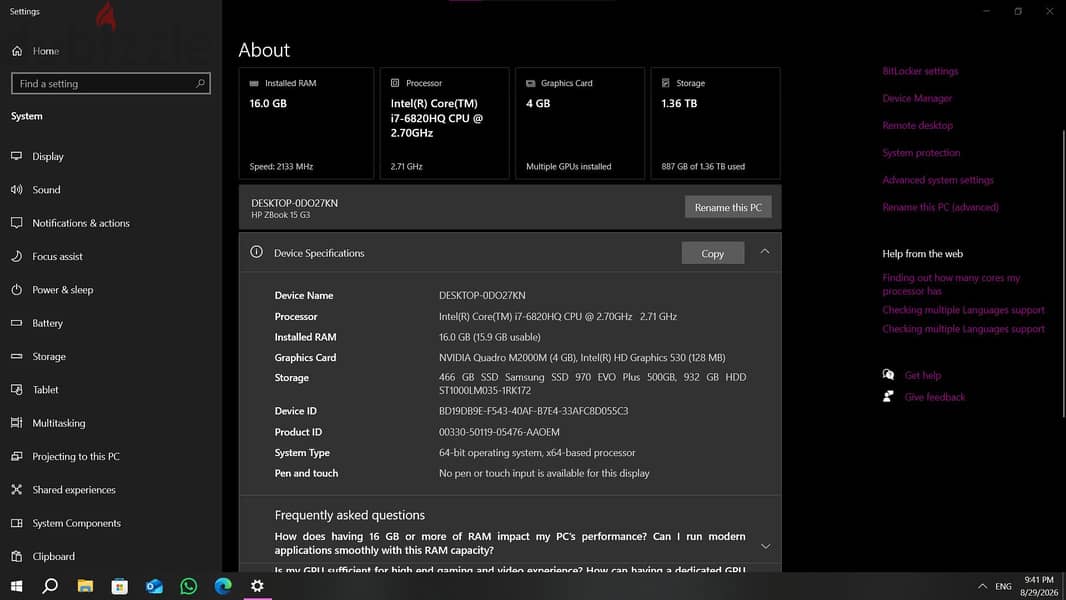Open WhatsApp from the taskbar

click(188, 586)
